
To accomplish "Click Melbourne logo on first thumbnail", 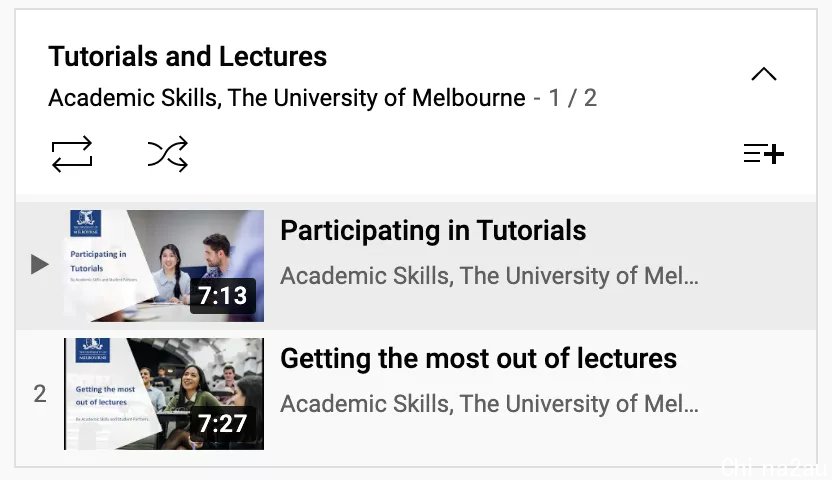I will 85,223.
